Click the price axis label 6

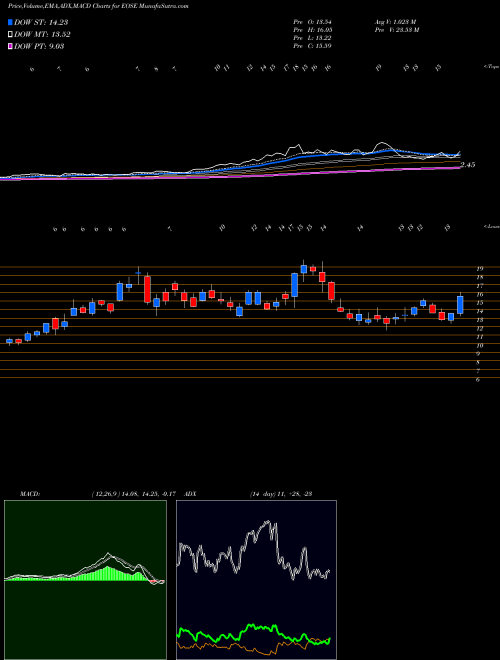478,380
